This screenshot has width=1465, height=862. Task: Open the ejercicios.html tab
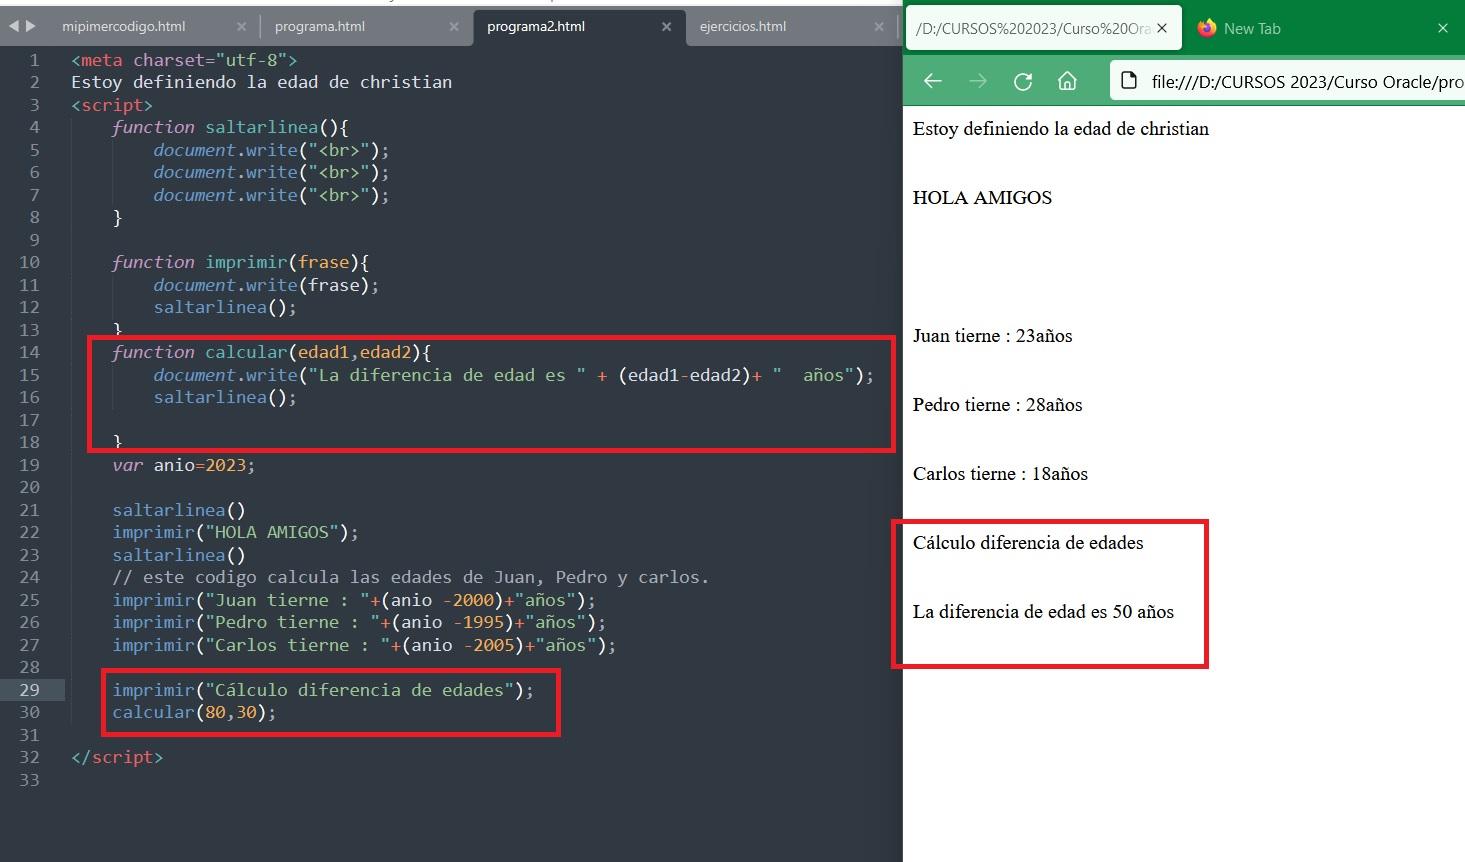[743, 27]
